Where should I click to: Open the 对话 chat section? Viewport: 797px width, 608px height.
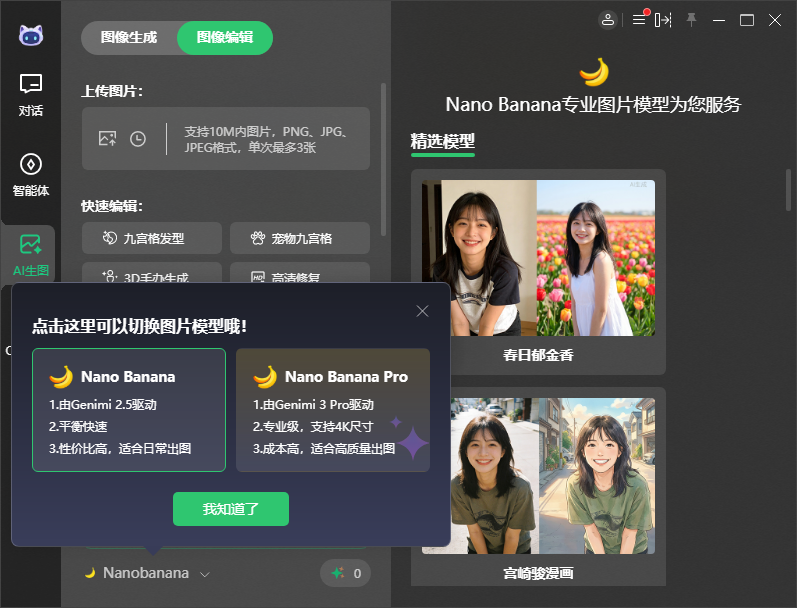[x=30, y=95]
